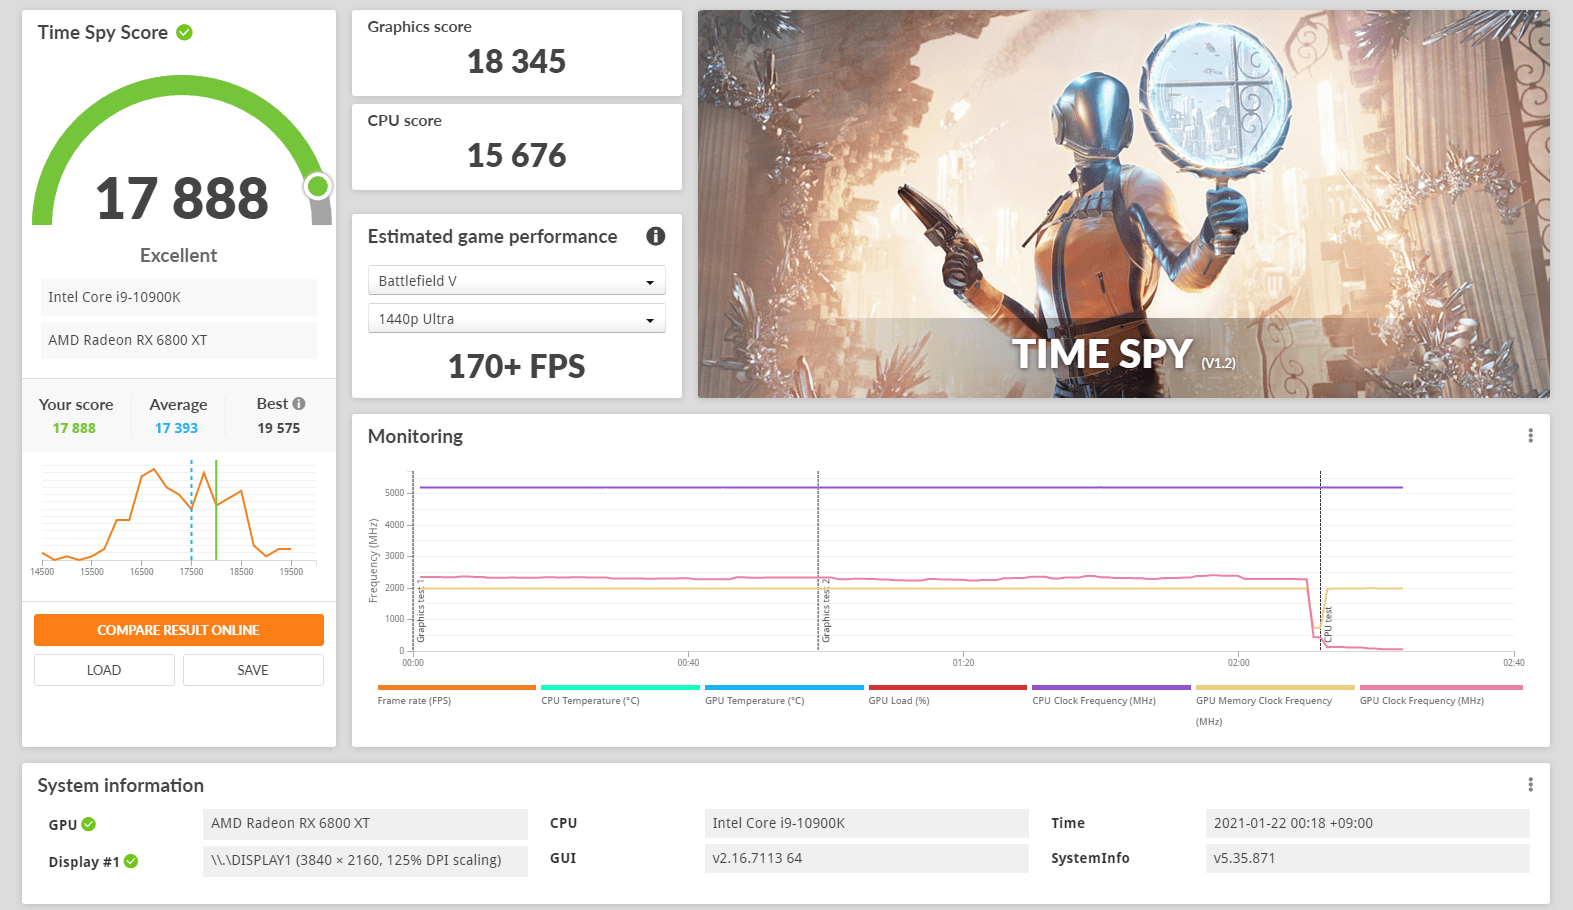Image resolution: width=1573 pixels, height=910 pixels.
Task: Click the info icon next to Best score
Action: click(x=299, y=404)
